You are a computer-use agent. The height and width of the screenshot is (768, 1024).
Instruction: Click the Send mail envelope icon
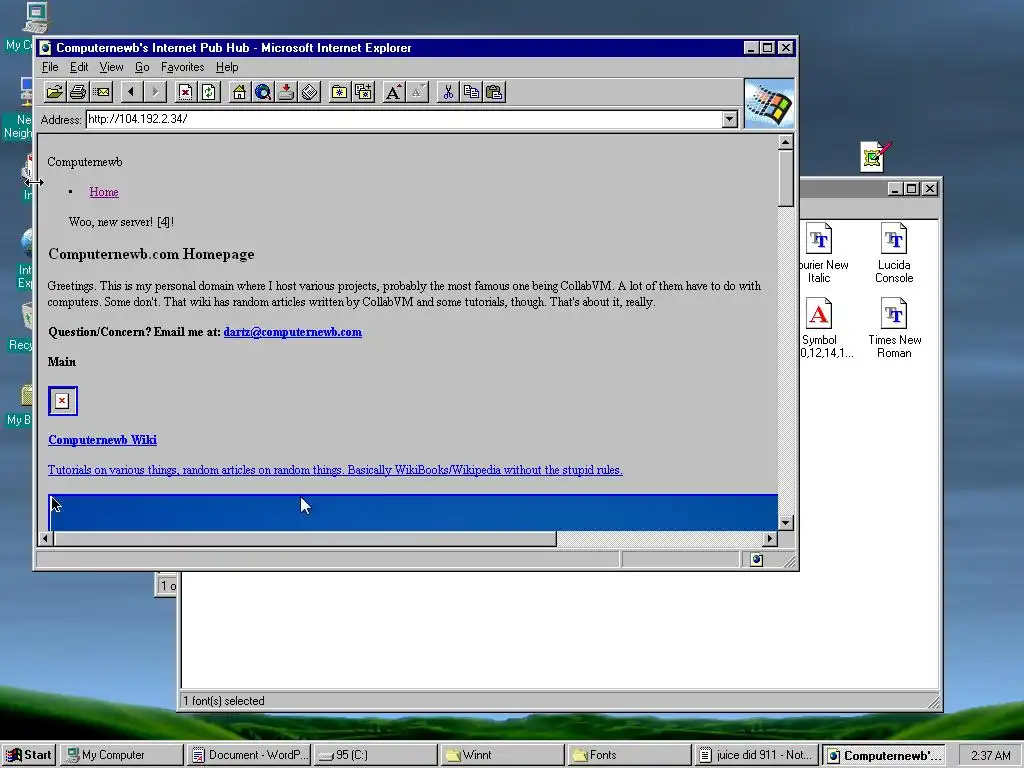click(x=102, y=92)
